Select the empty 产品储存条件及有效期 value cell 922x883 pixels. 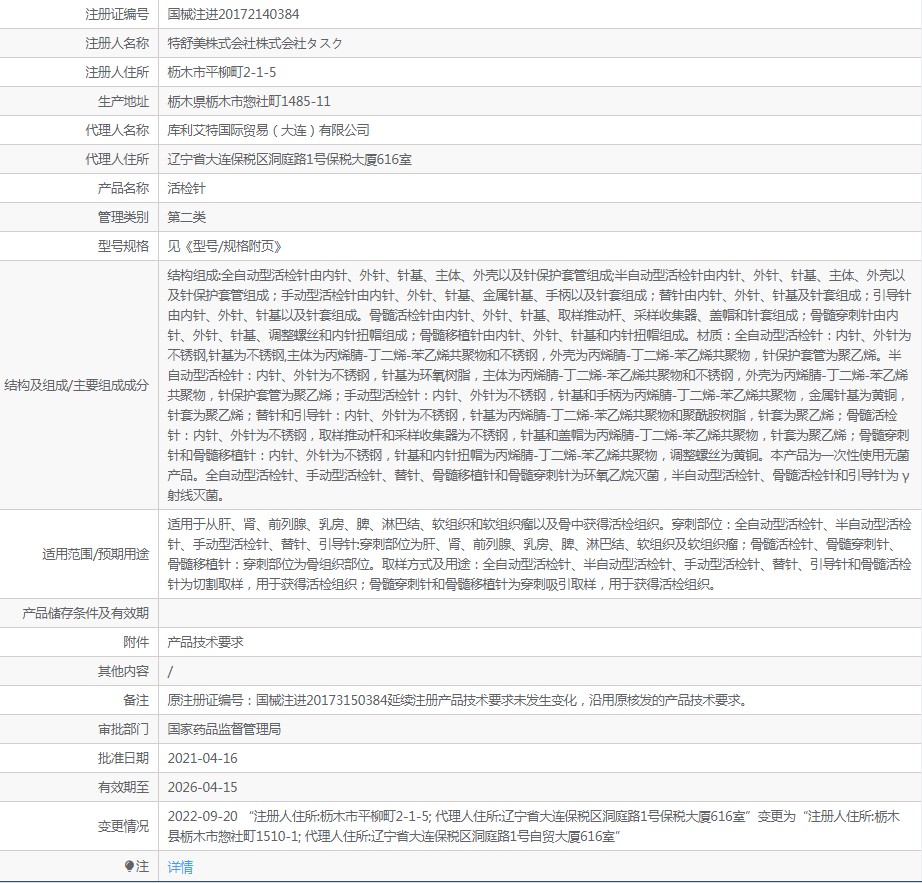click(x=540, y=613)
